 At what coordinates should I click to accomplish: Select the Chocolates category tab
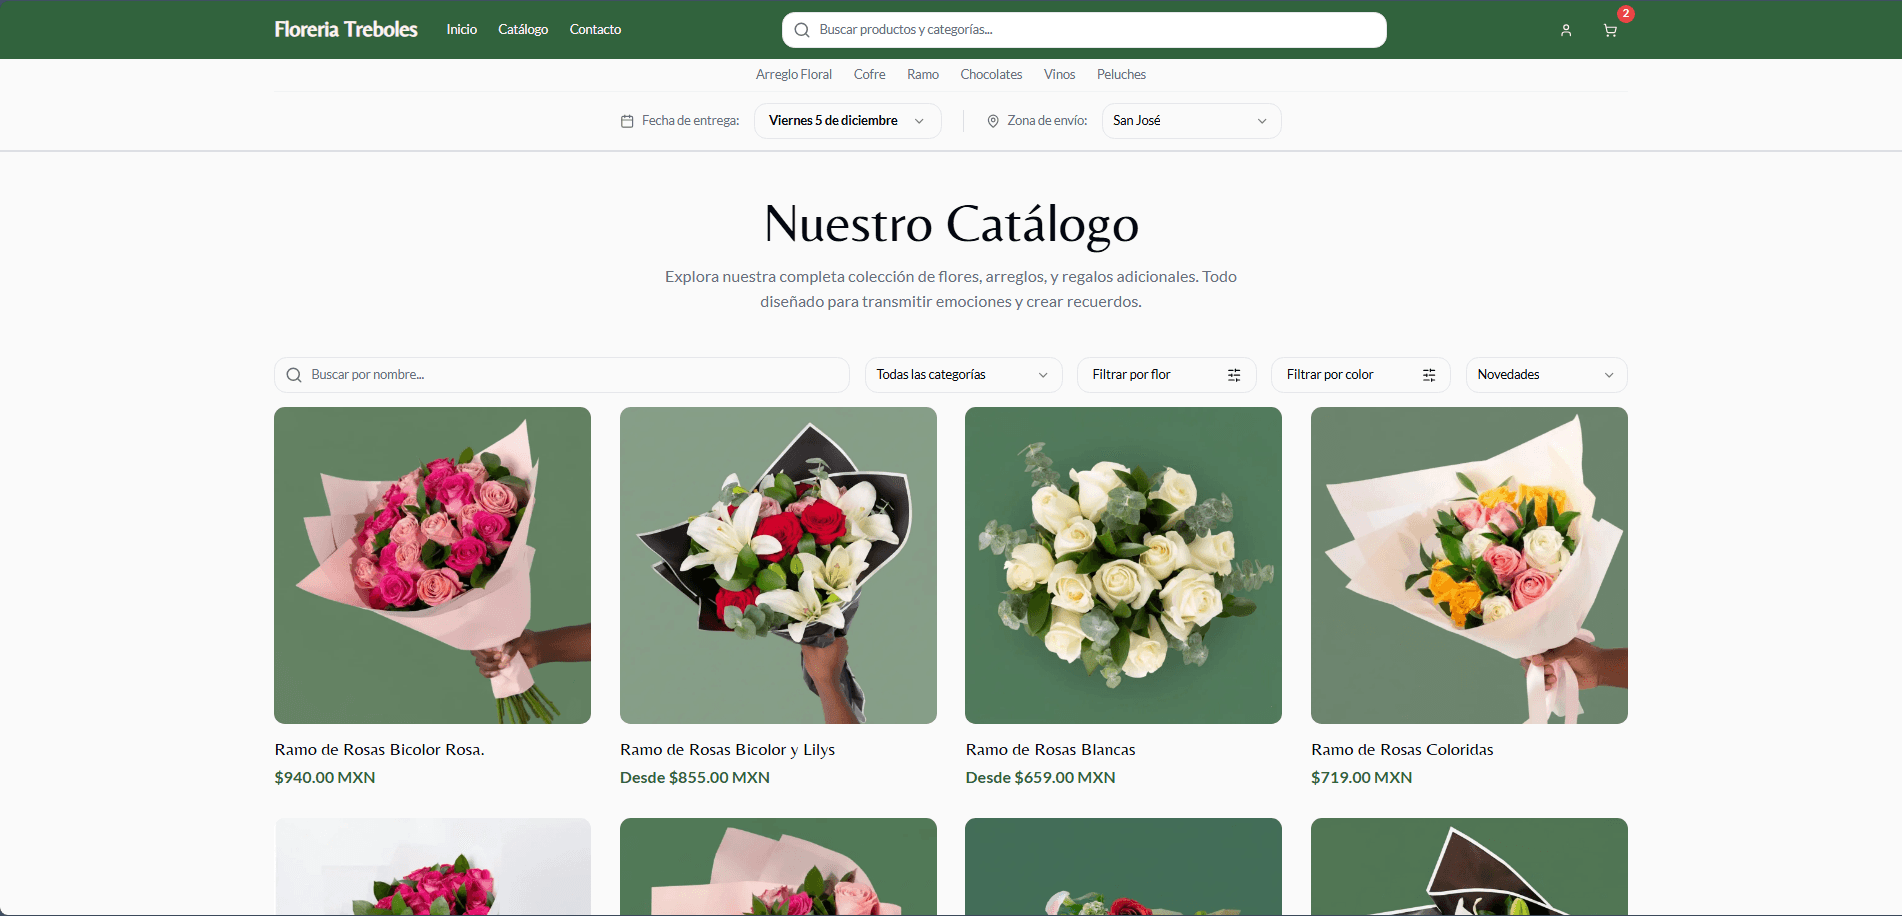pos(991,75)
